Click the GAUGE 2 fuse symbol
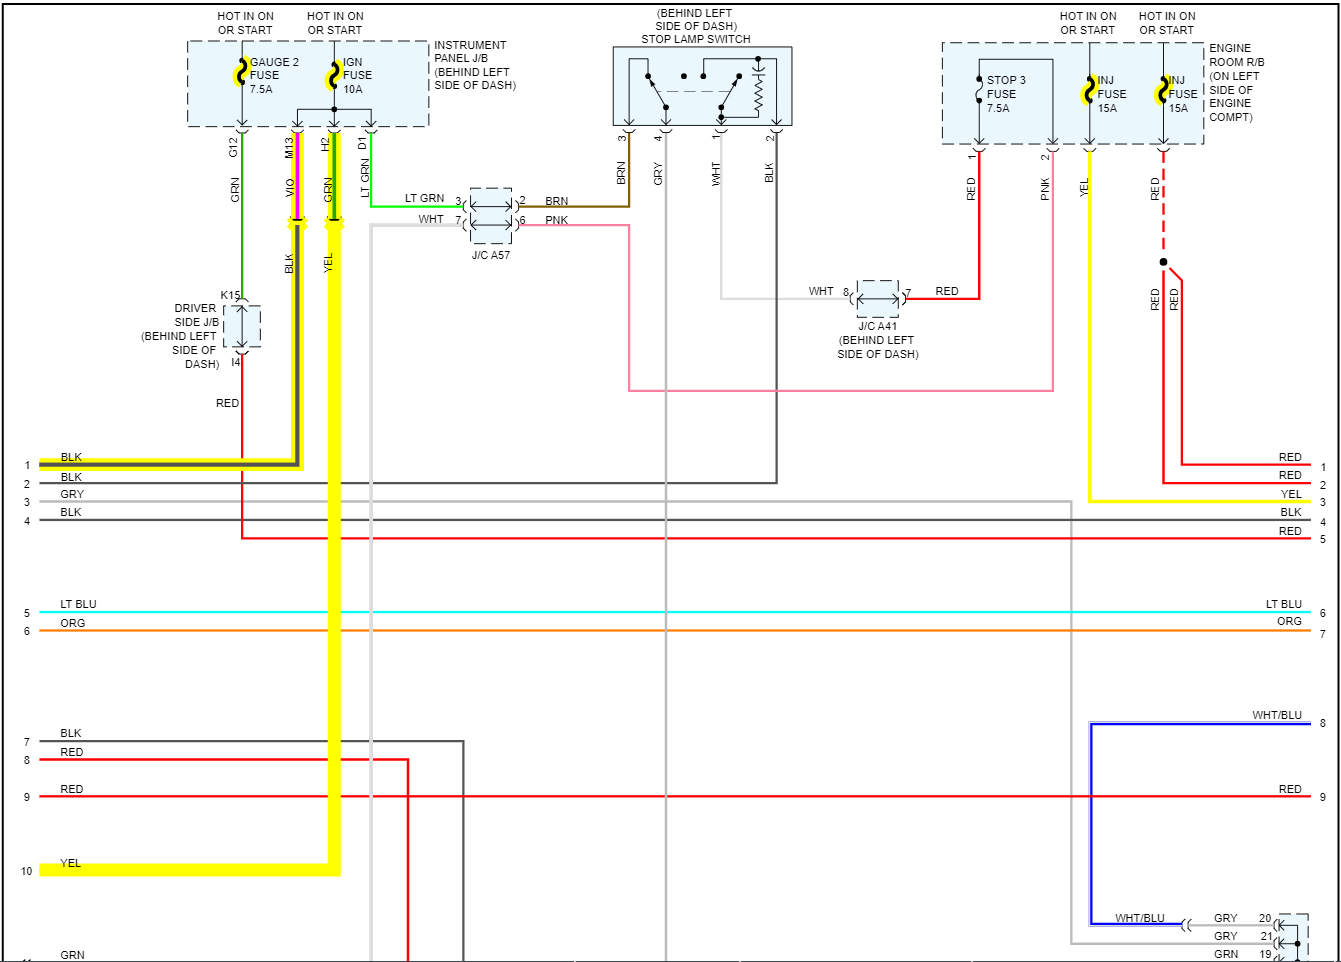The image size is (1341, 962). coord(241,73)
